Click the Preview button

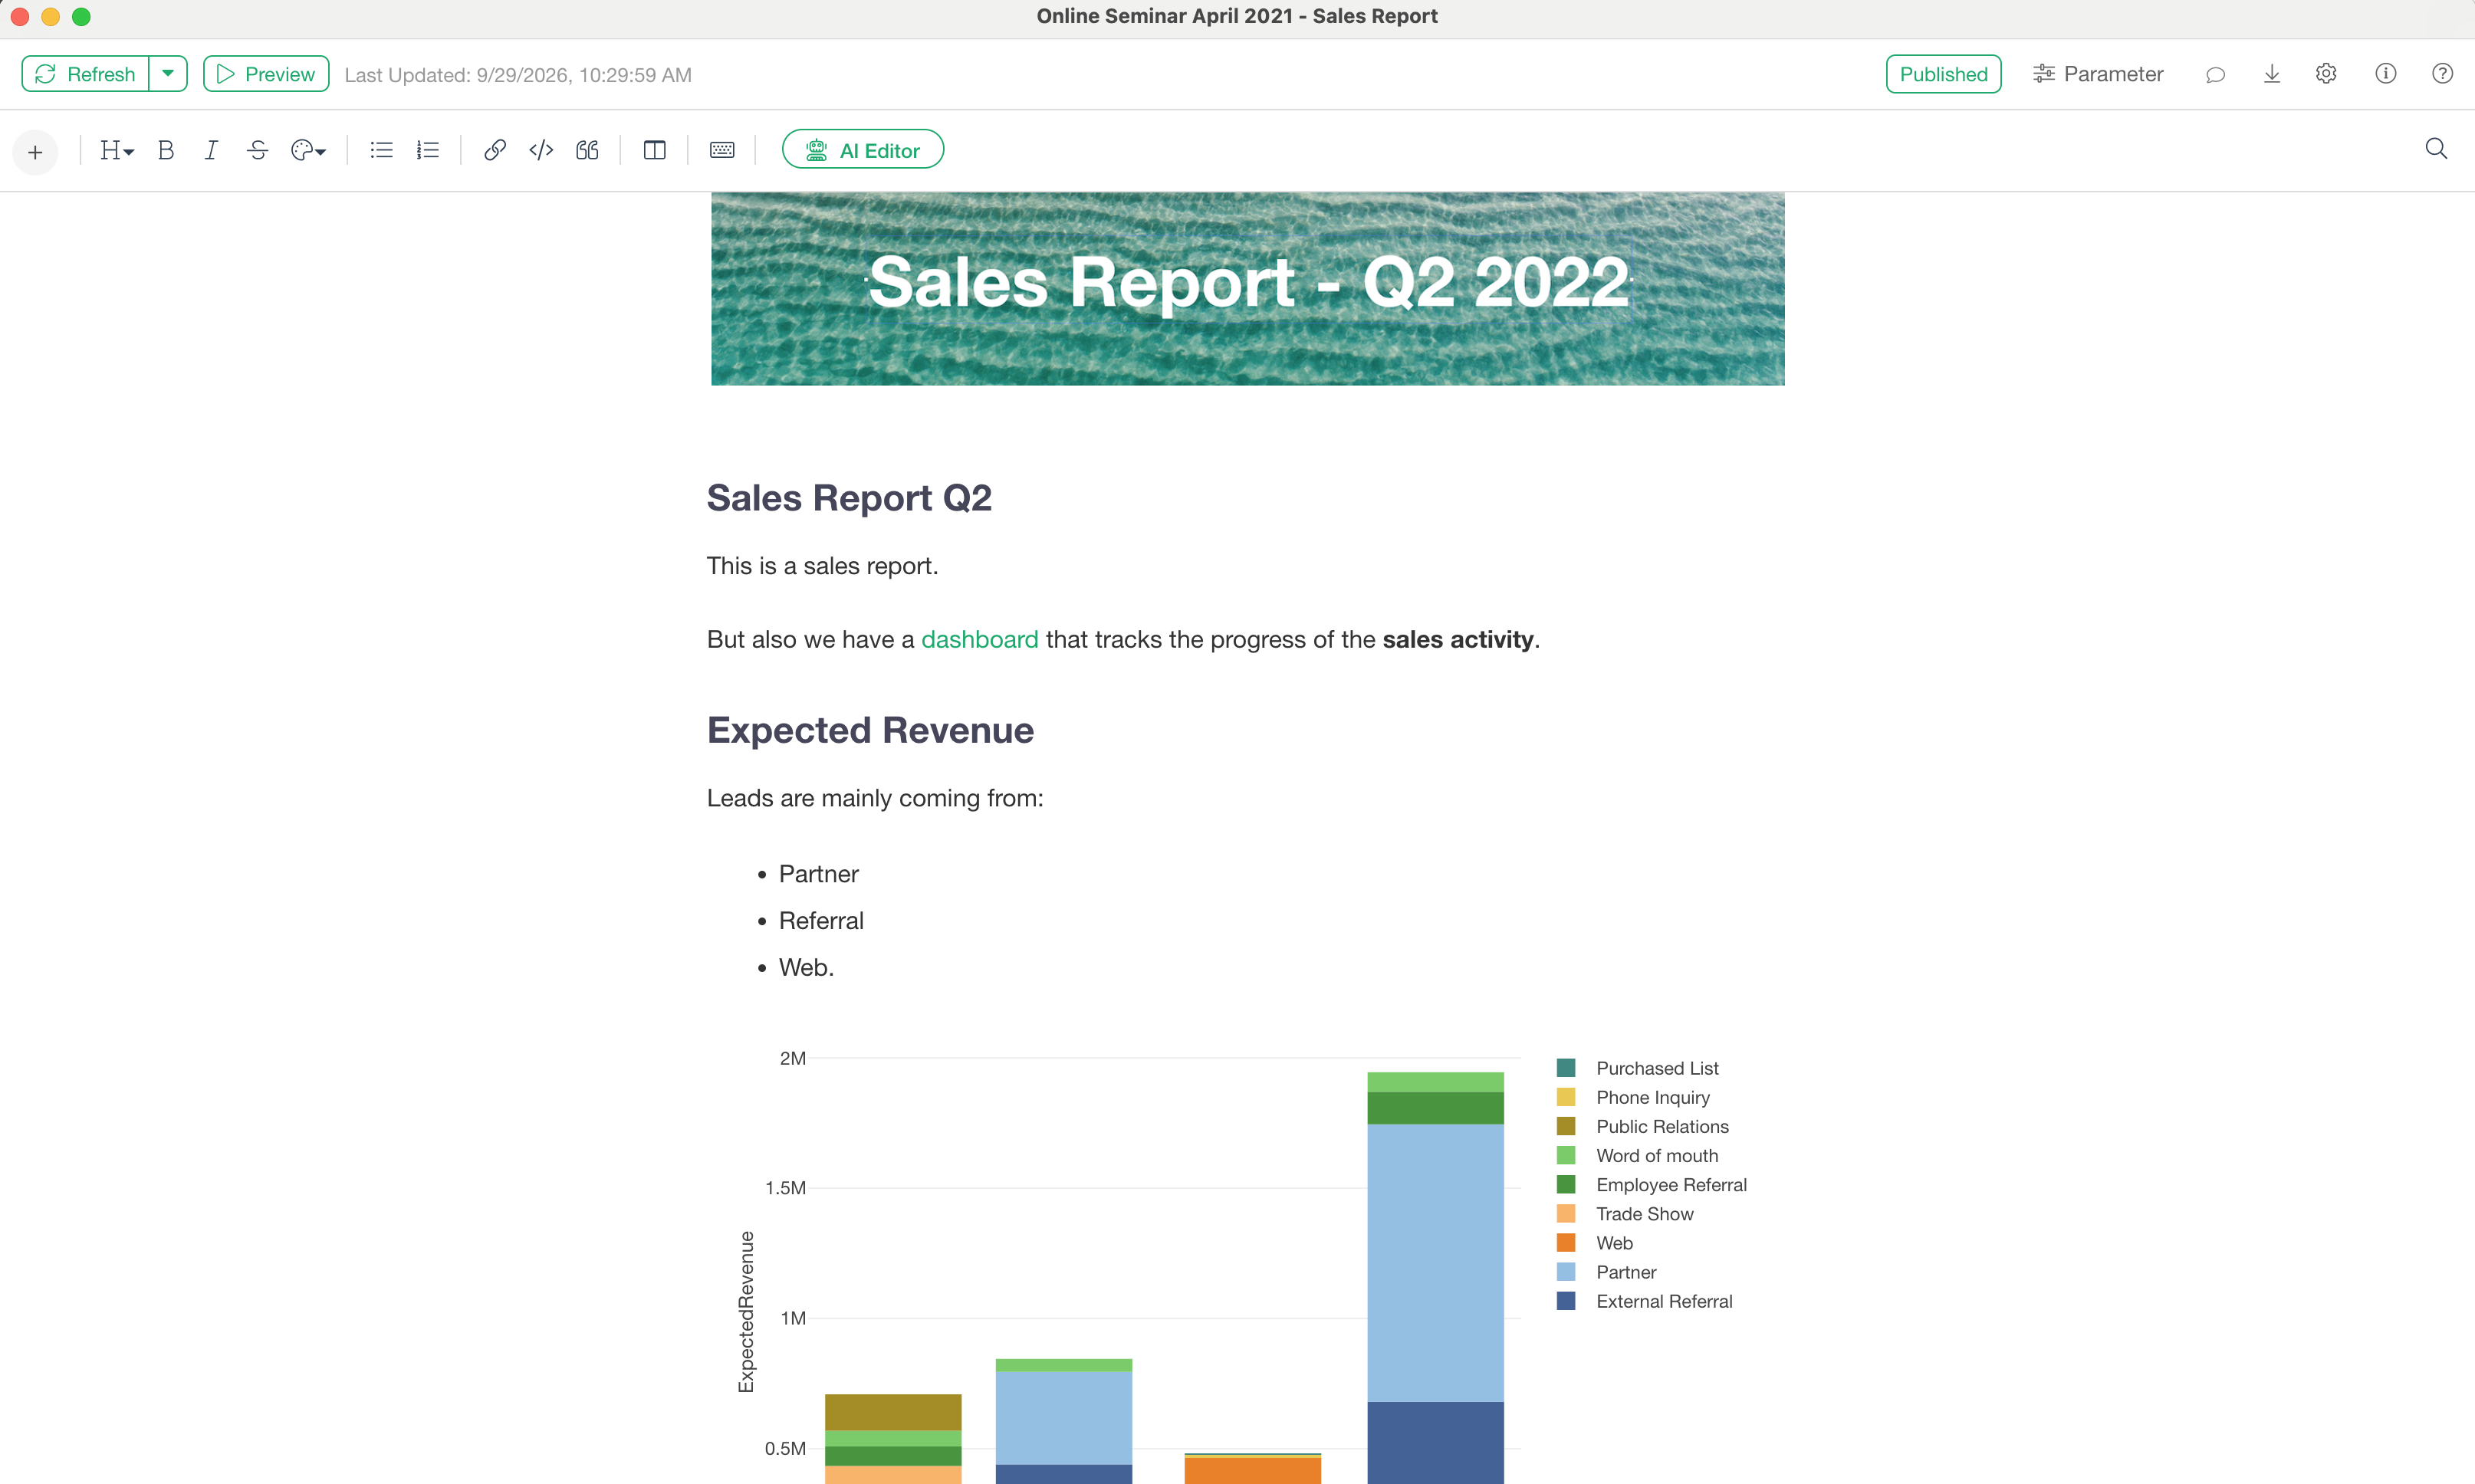coord(266,74)
